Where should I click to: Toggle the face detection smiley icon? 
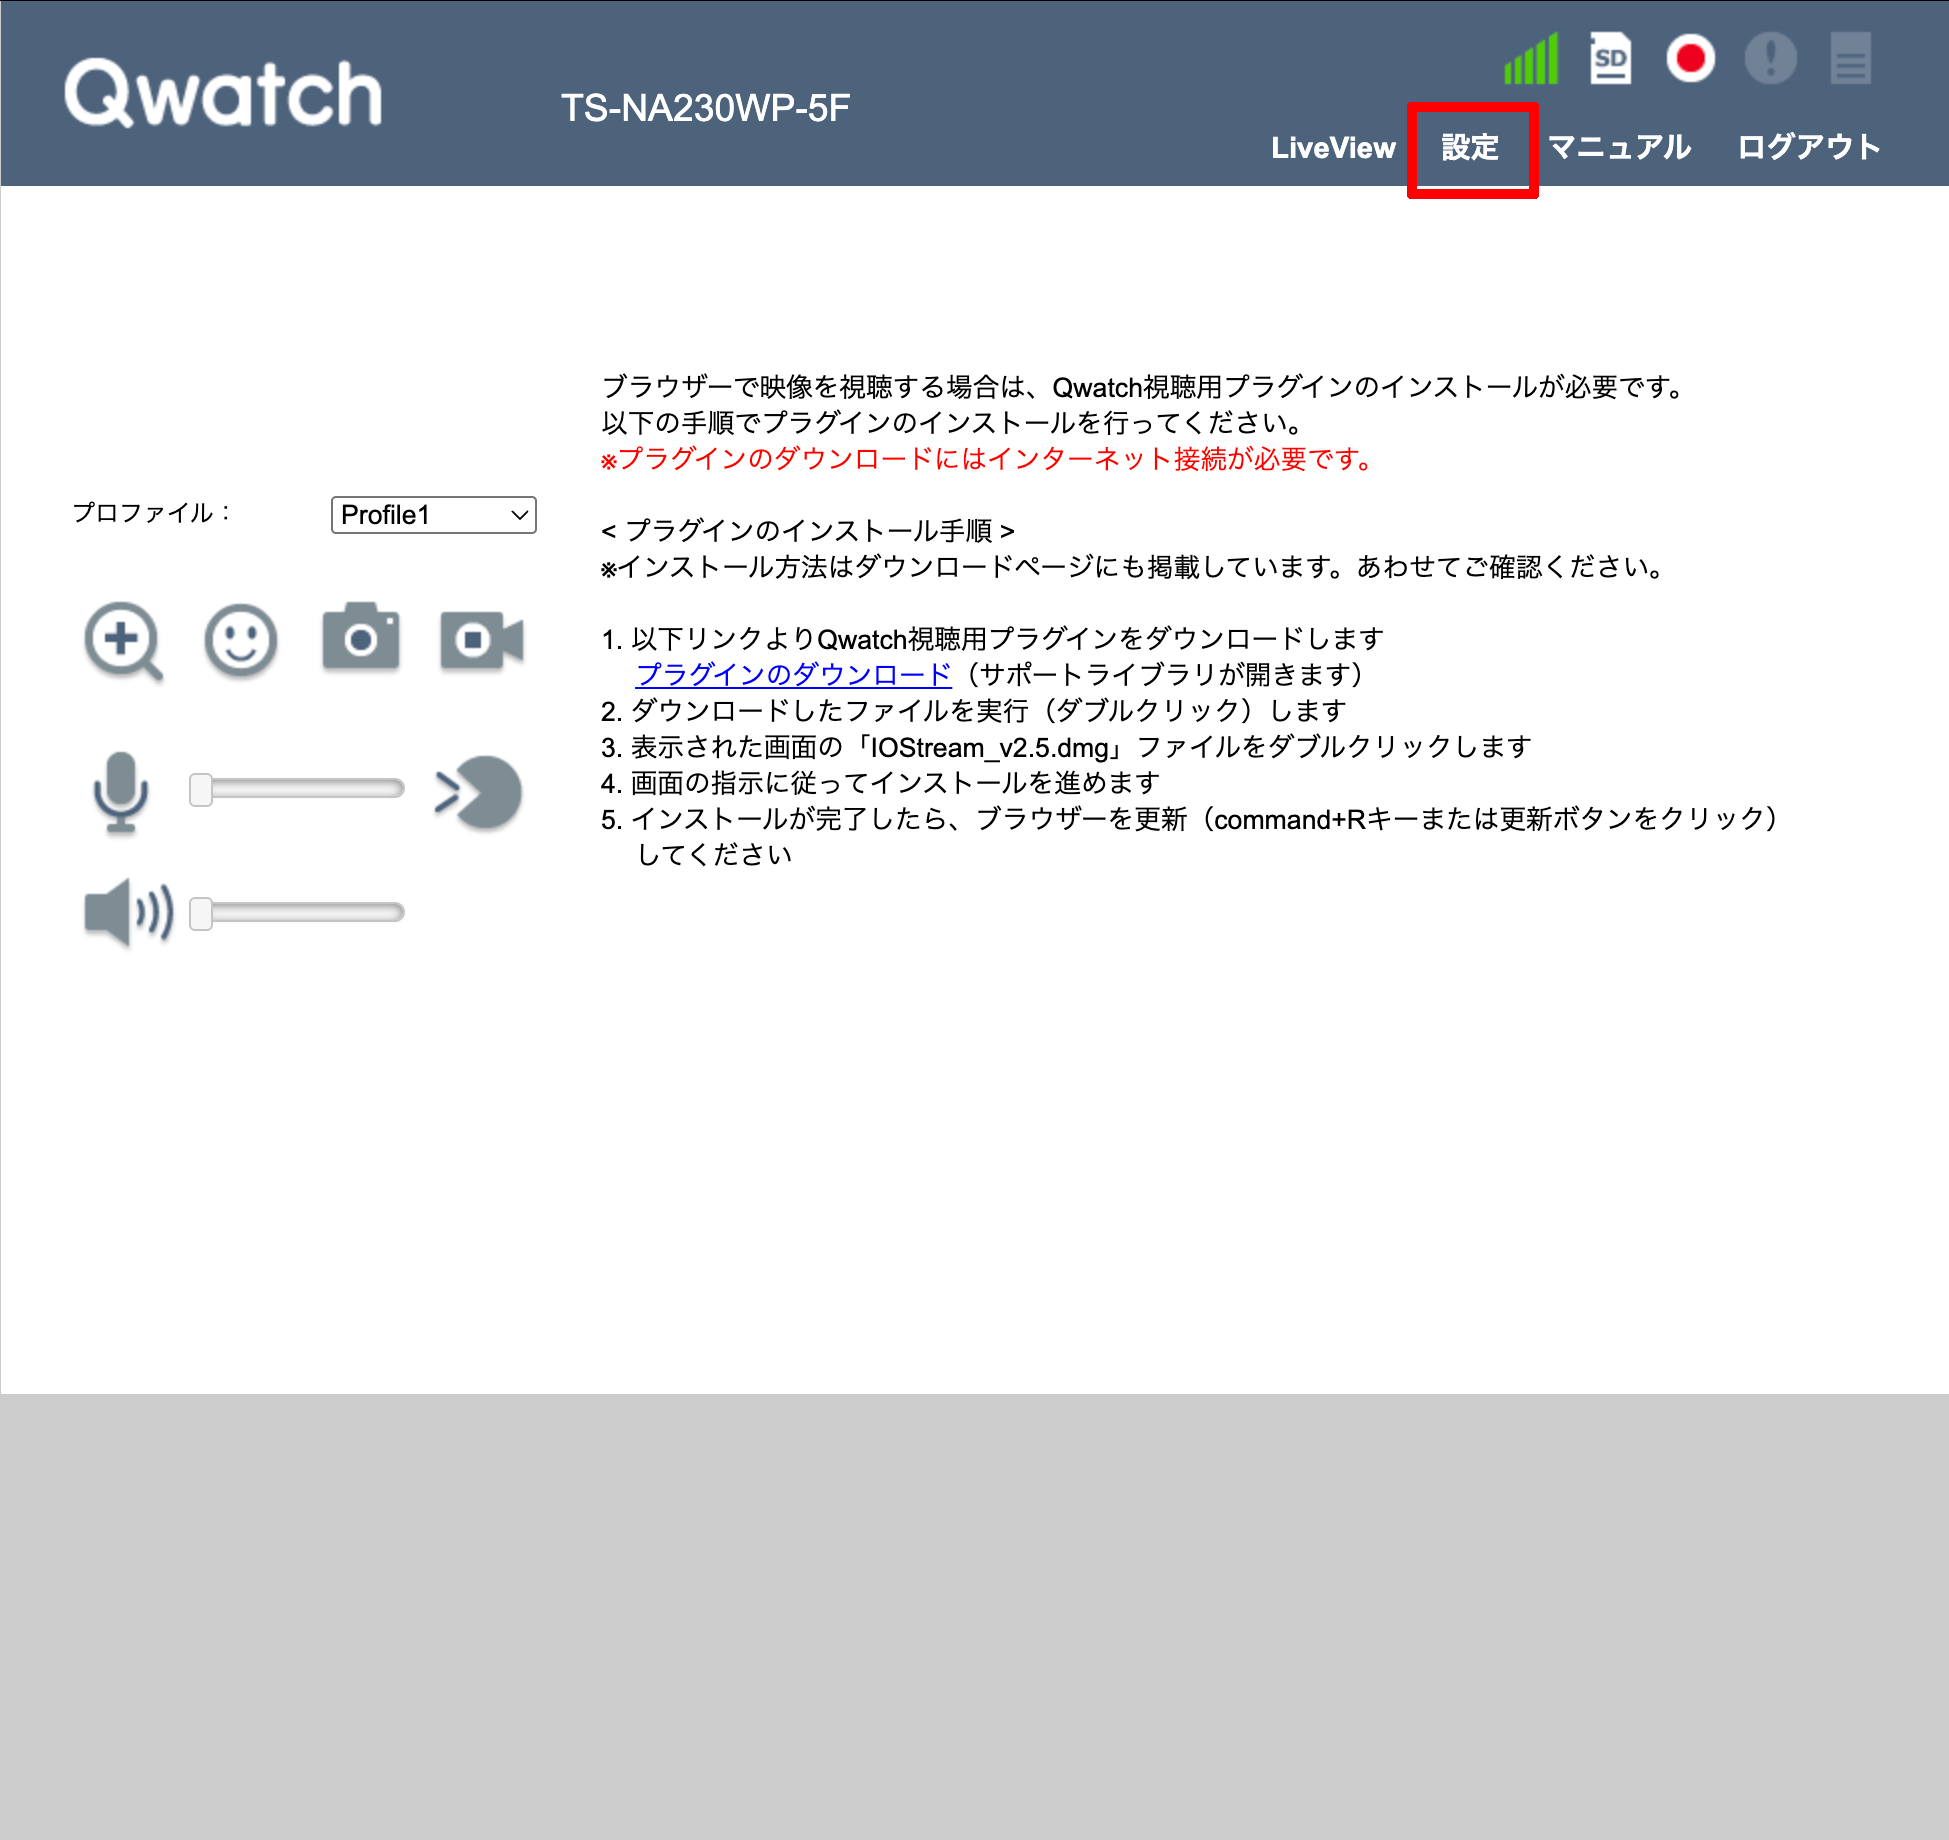point(240,641)
